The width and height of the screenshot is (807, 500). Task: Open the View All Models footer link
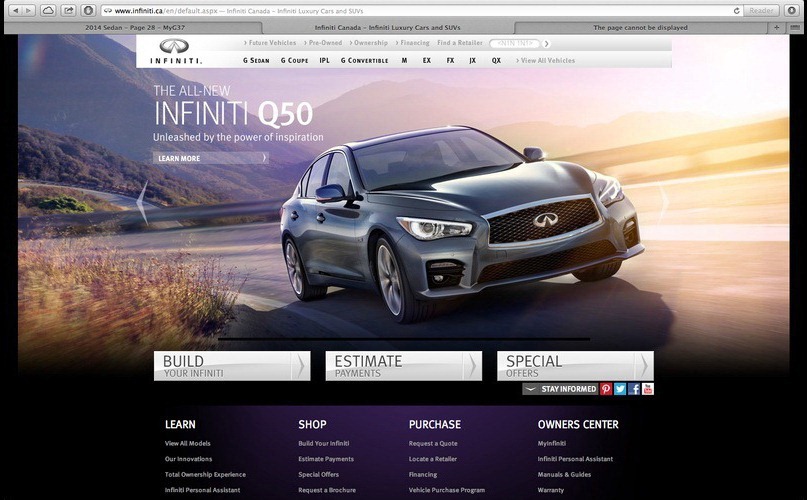187,443
